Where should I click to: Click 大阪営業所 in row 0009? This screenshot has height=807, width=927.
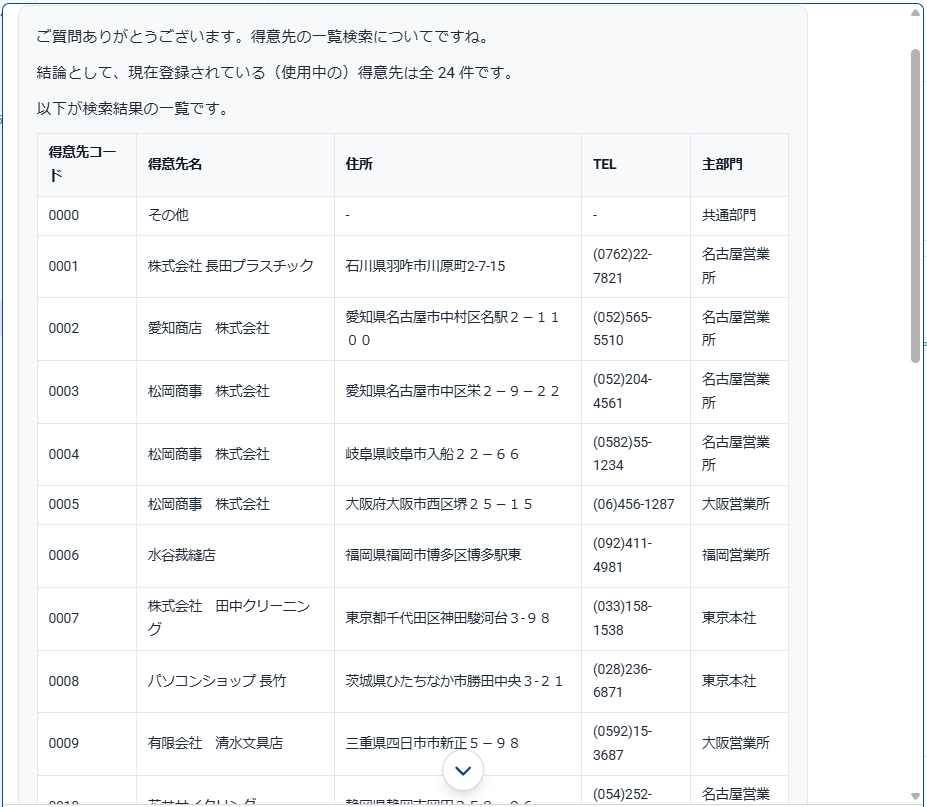point(739,744)
